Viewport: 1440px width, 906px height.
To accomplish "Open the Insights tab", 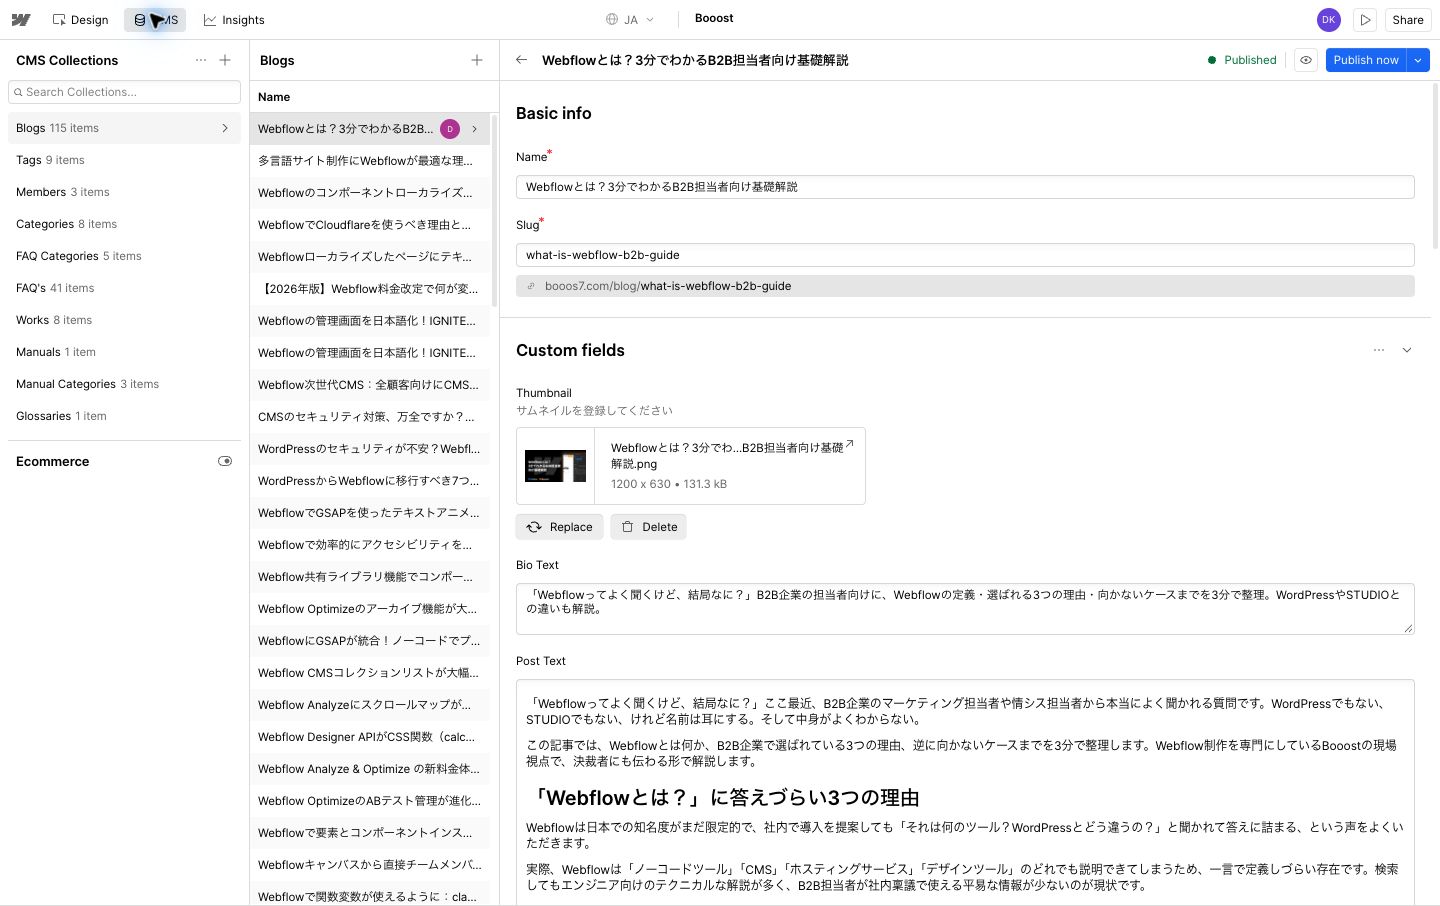I will pyautogui.click(x=234, y=20).
